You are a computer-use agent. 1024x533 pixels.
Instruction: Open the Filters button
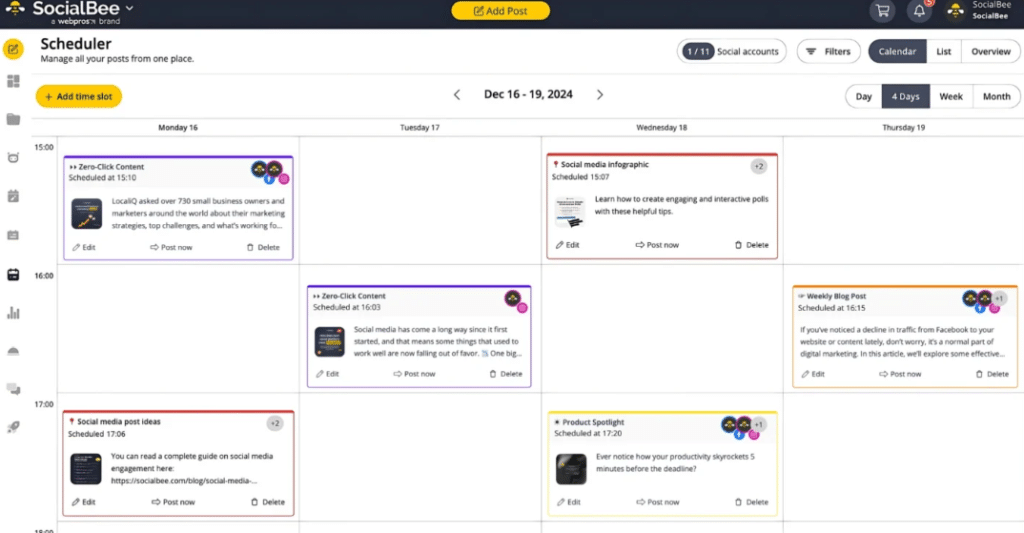(828, 52)
